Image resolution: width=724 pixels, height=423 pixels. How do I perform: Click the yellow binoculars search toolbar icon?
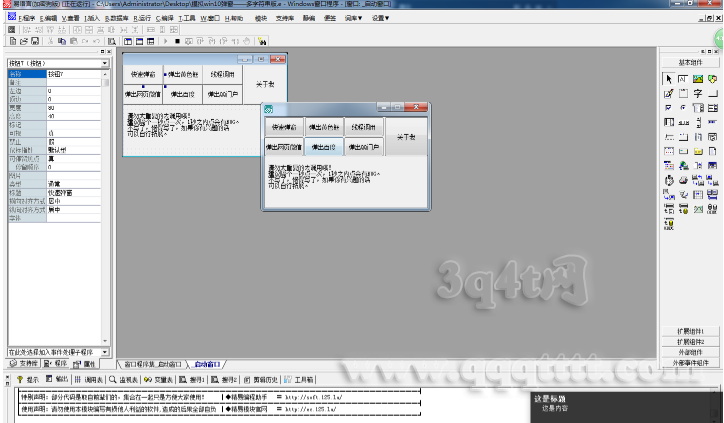tap(262, 41)
